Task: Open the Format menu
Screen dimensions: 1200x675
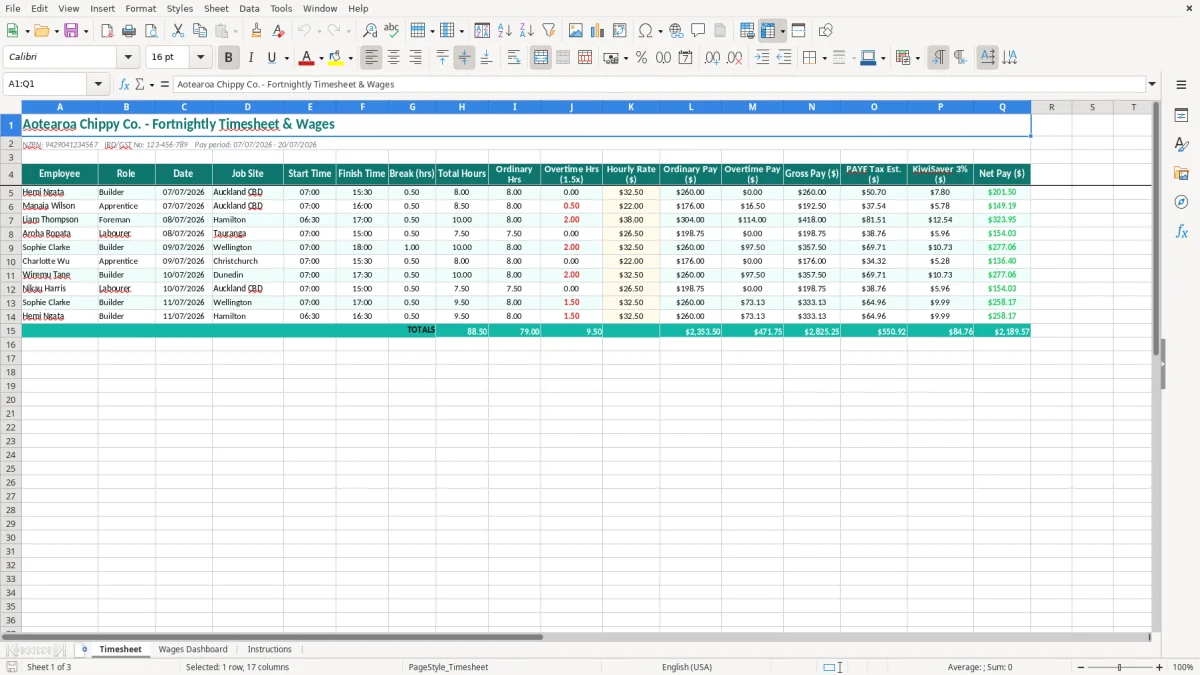Action: point(141,8)
